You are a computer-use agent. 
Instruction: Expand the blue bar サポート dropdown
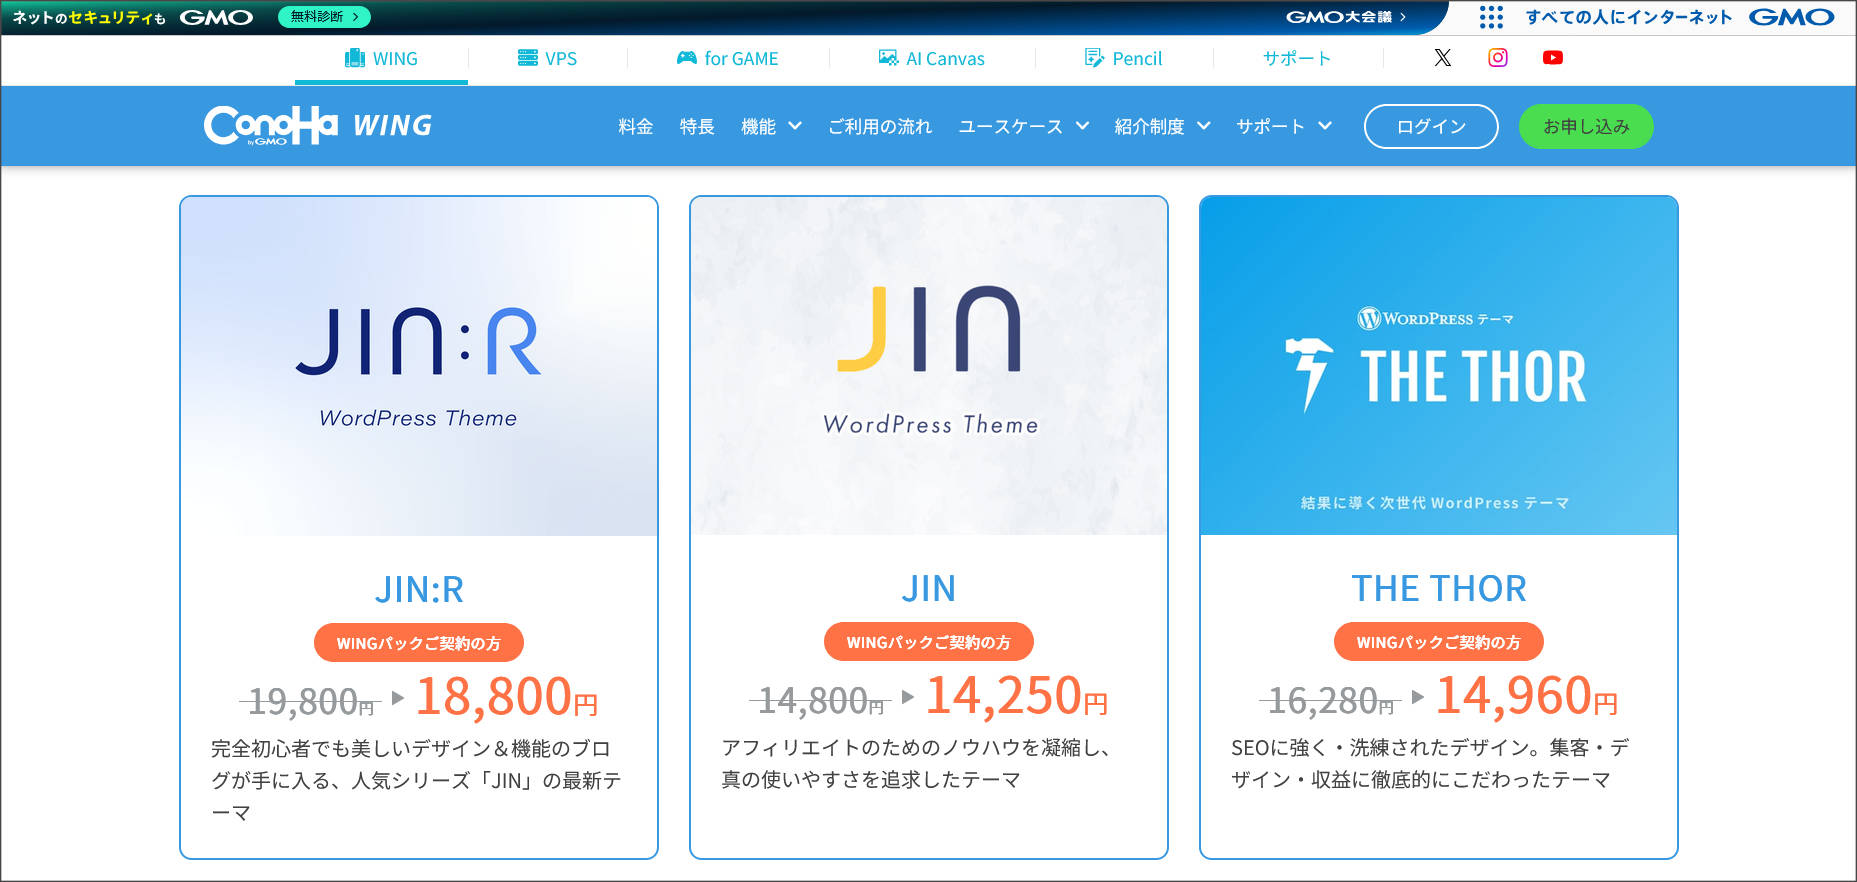click(1284, 127)
